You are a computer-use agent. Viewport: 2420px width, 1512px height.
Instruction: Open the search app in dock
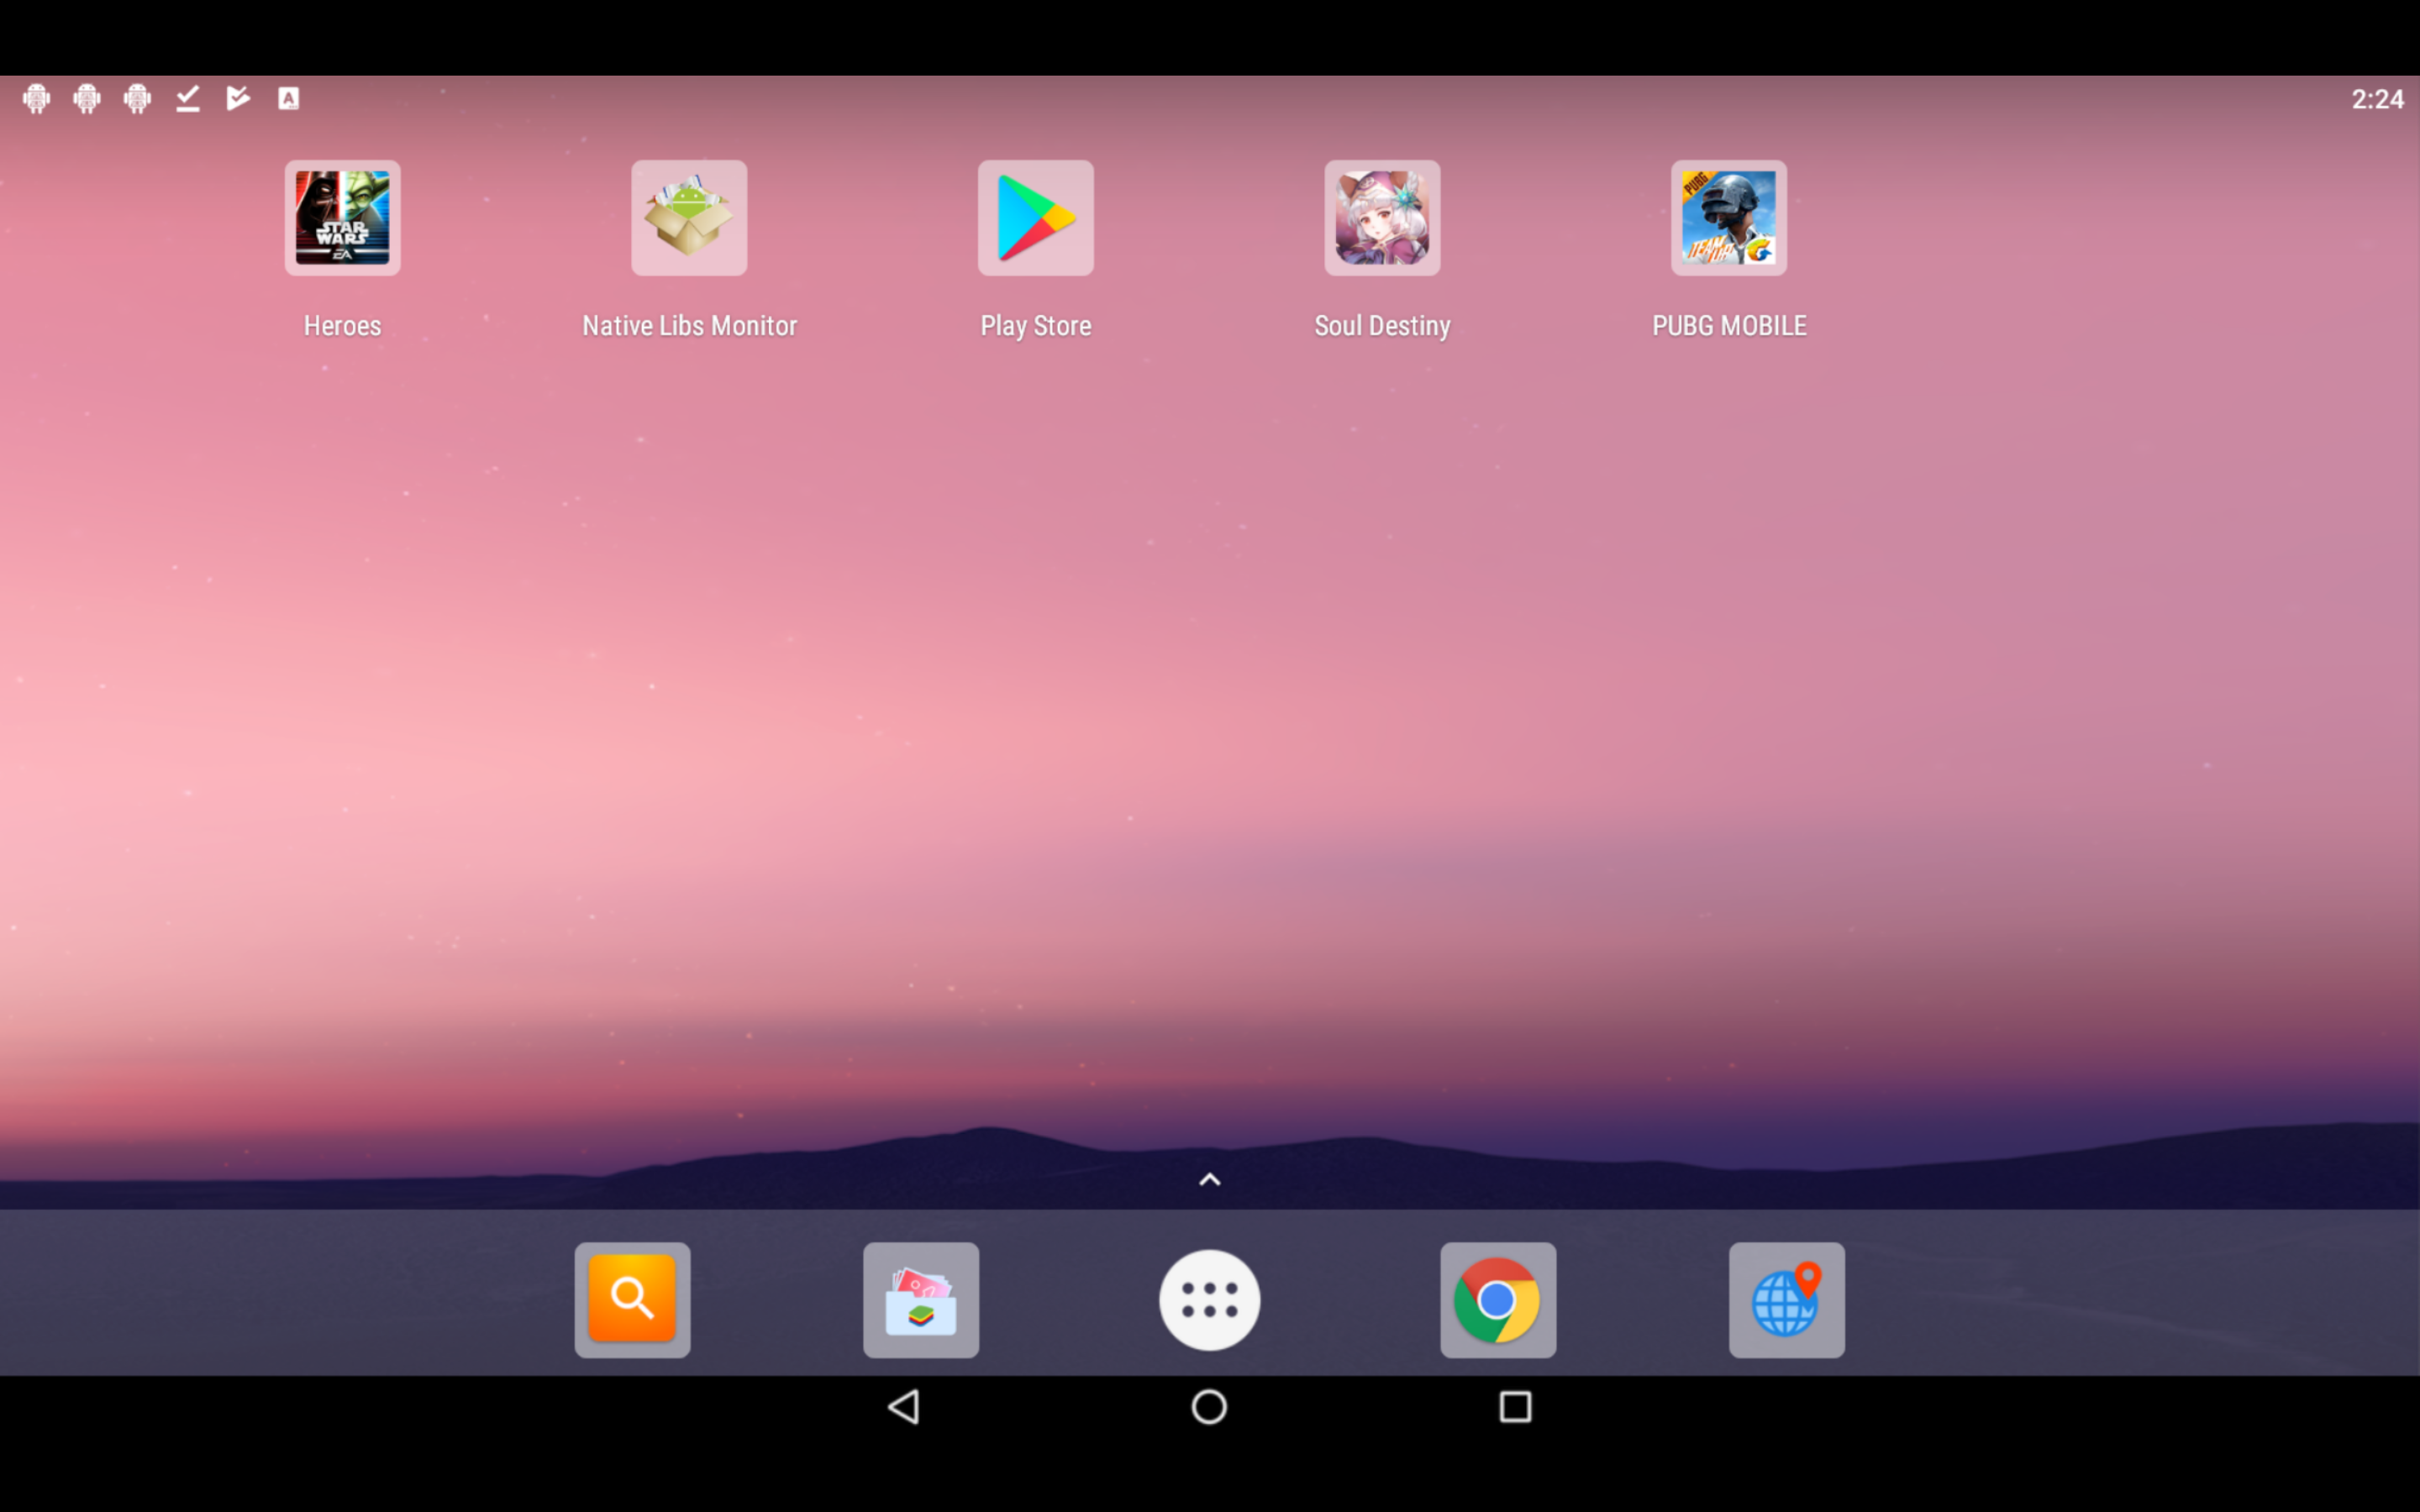pos(633,1298)
